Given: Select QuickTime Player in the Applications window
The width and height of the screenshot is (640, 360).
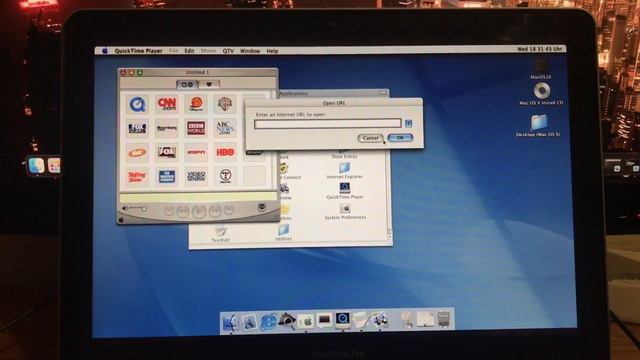Looking at the screenshot, I should [344, 191].
